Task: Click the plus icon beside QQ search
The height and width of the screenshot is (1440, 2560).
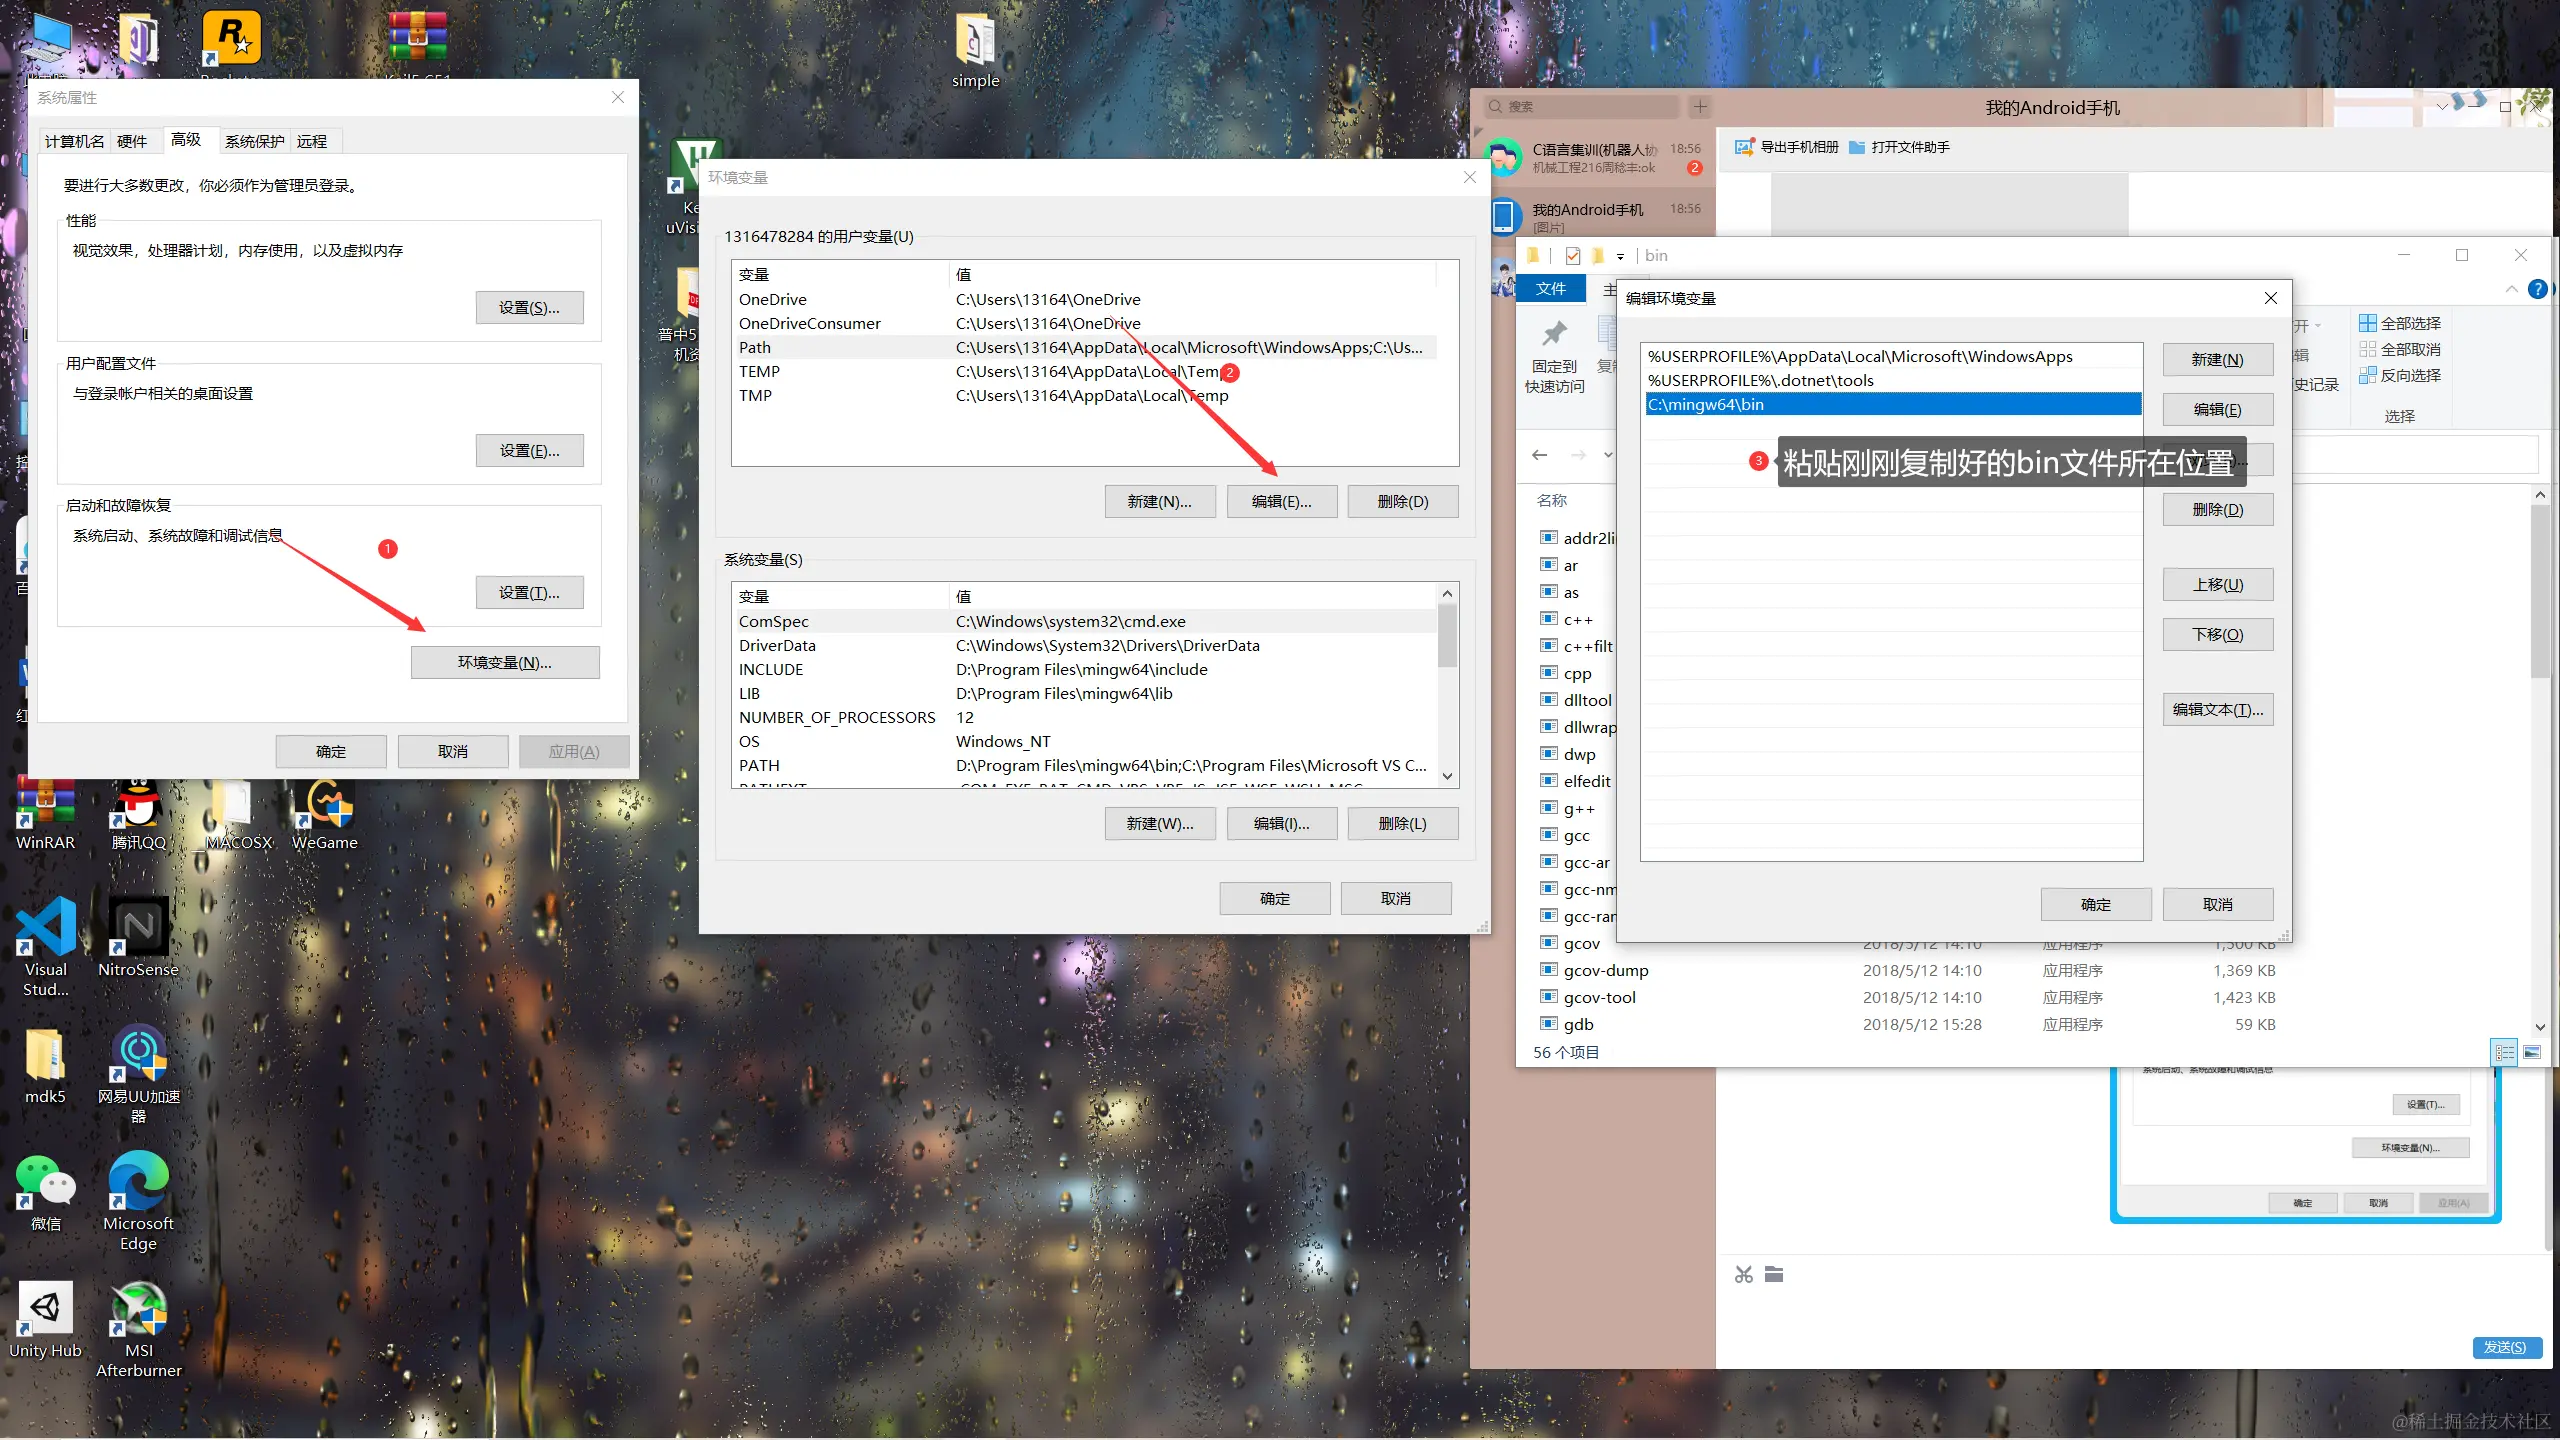Action: pos(1700,106)
